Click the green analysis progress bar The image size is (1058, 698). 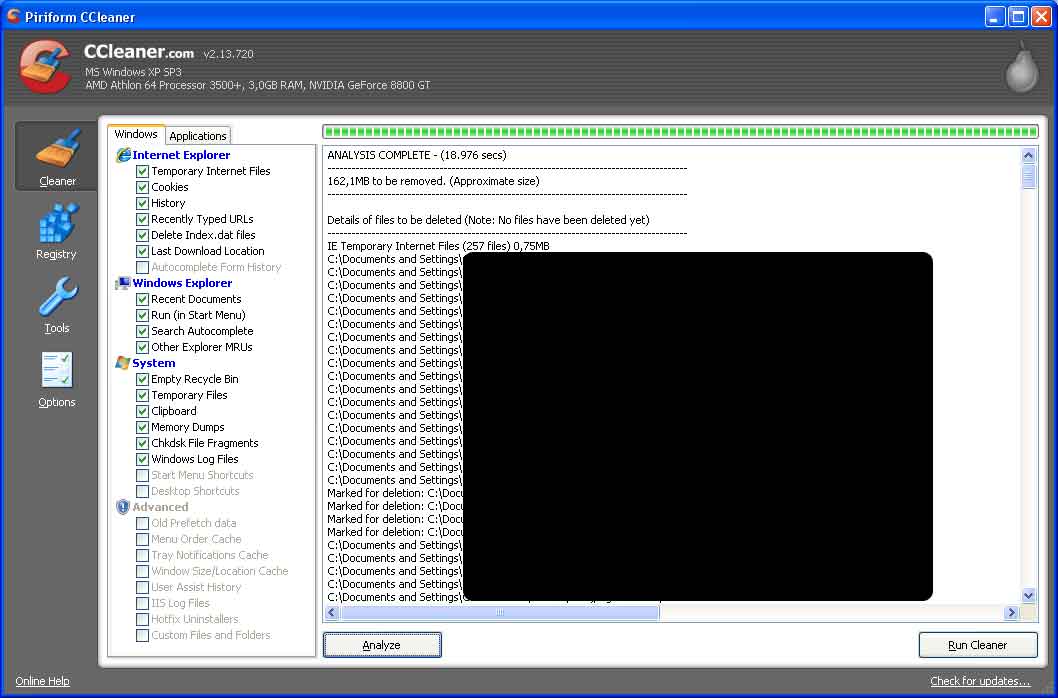point(679,132)
